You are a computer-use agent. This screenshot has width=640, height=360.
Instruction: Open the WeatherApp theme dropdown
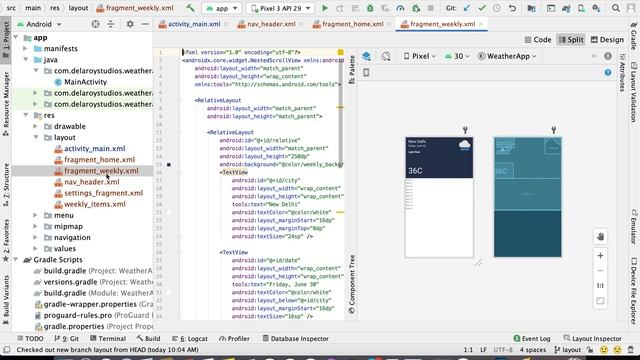tap(507, 56)
